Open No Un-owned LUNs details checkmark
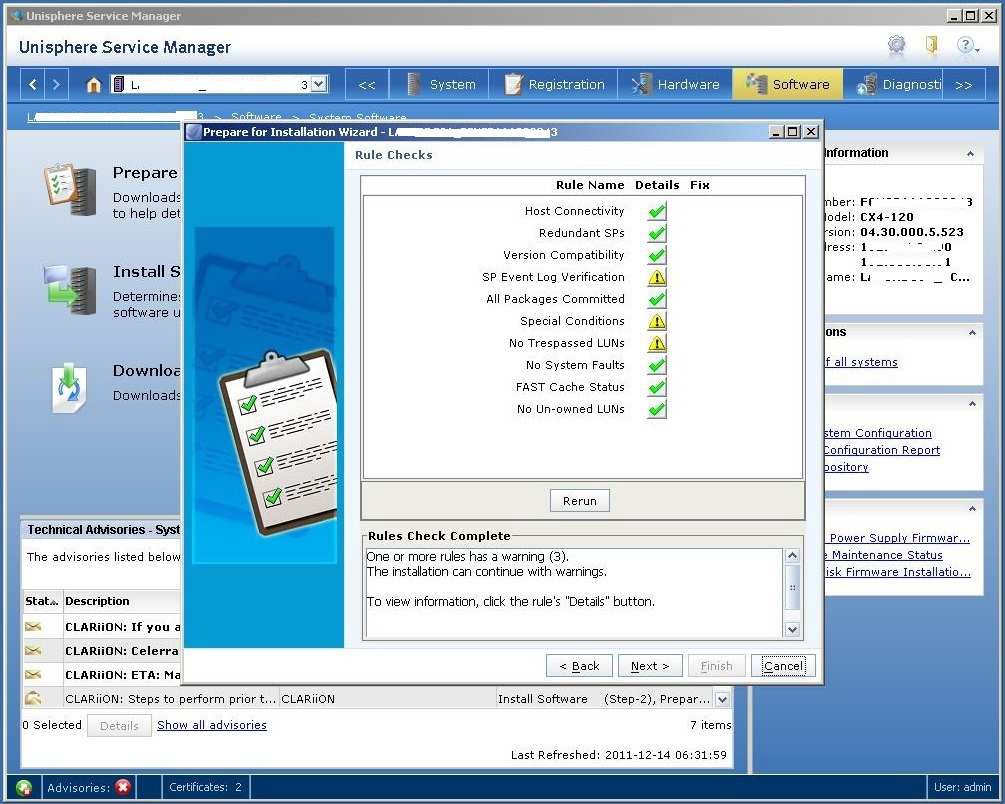 point(656,409)
